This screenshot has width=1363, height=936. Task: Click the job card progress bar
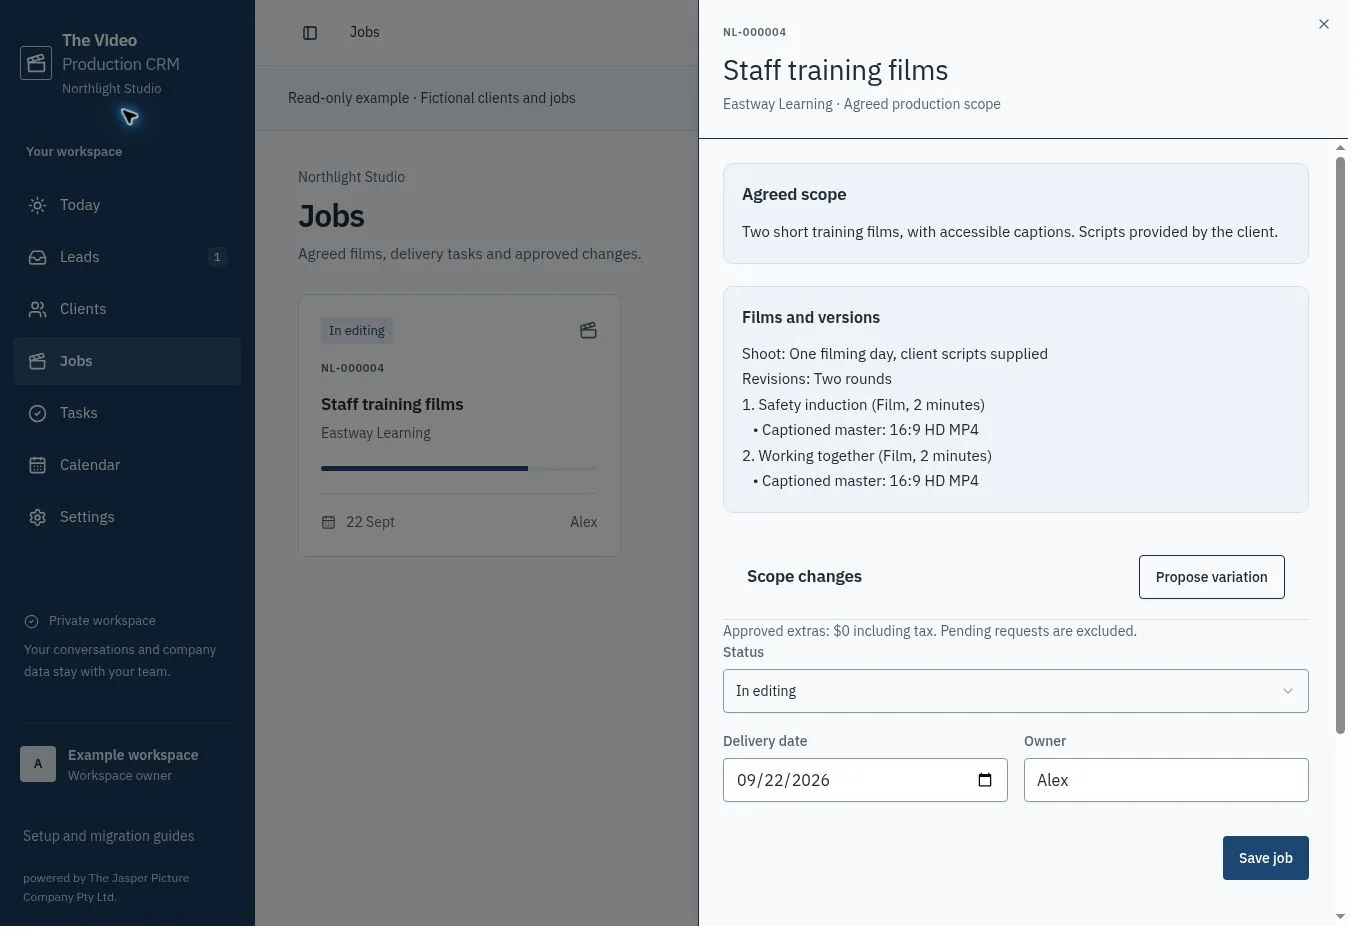[459, 468]
